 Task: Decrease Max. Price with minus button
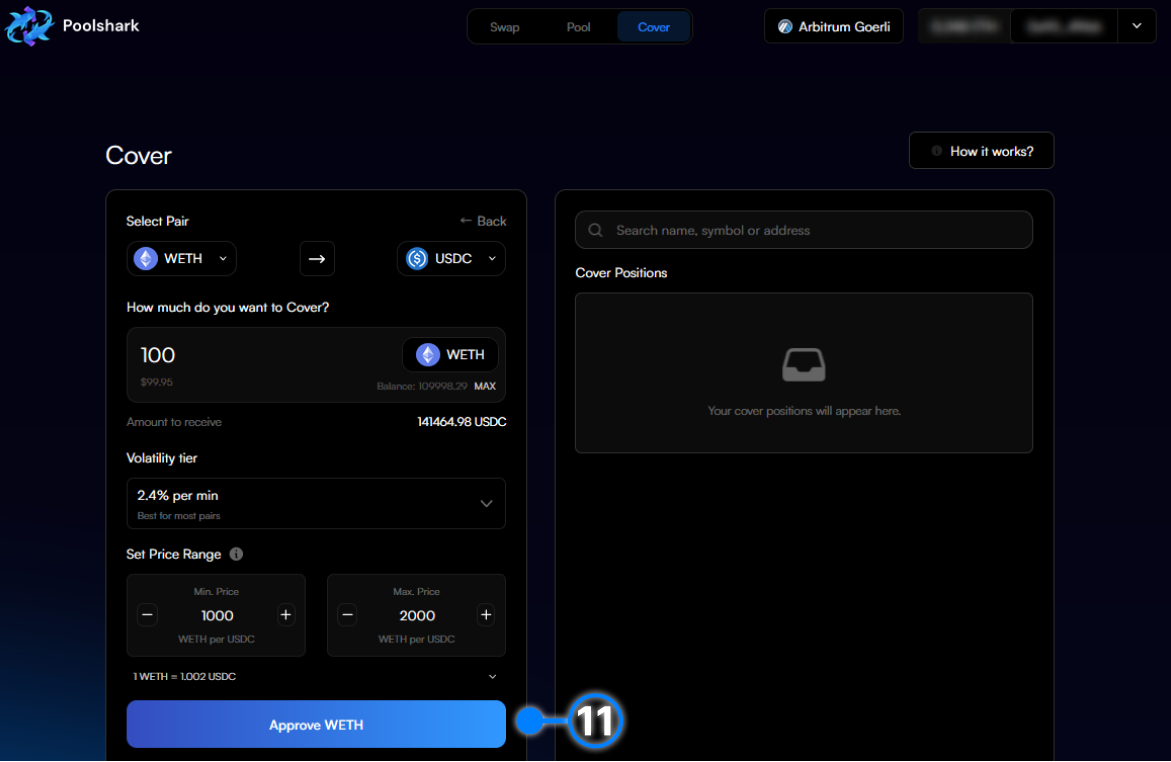click(347, 615)
